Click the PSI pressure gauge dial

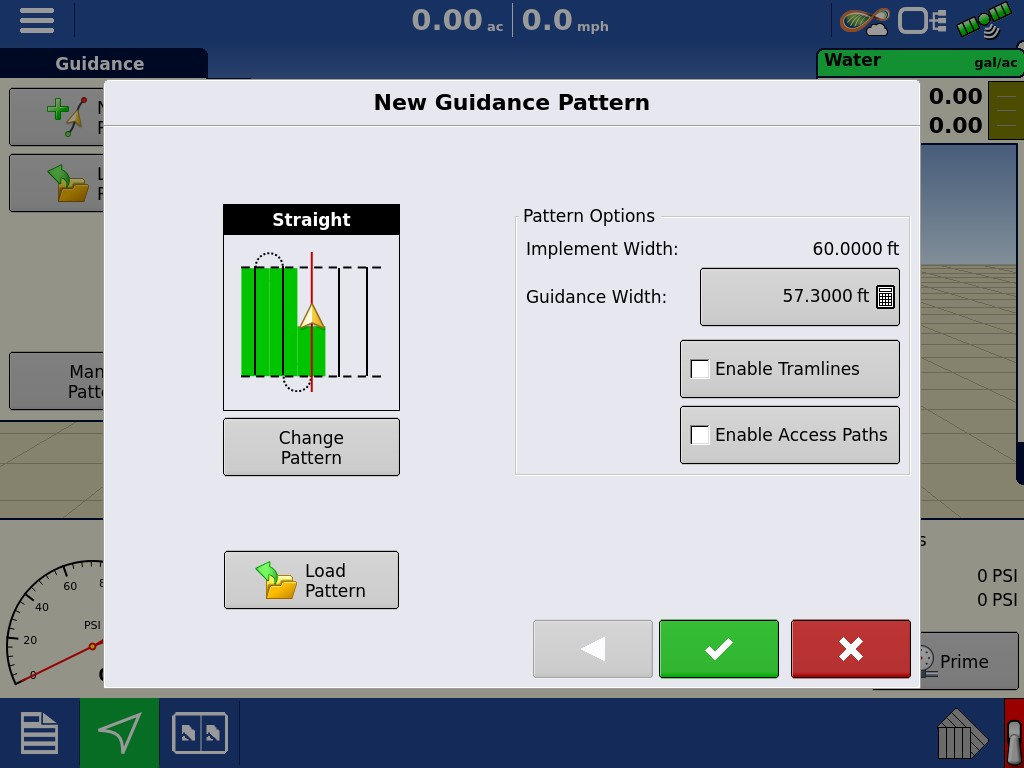click(x=55, y=624)
